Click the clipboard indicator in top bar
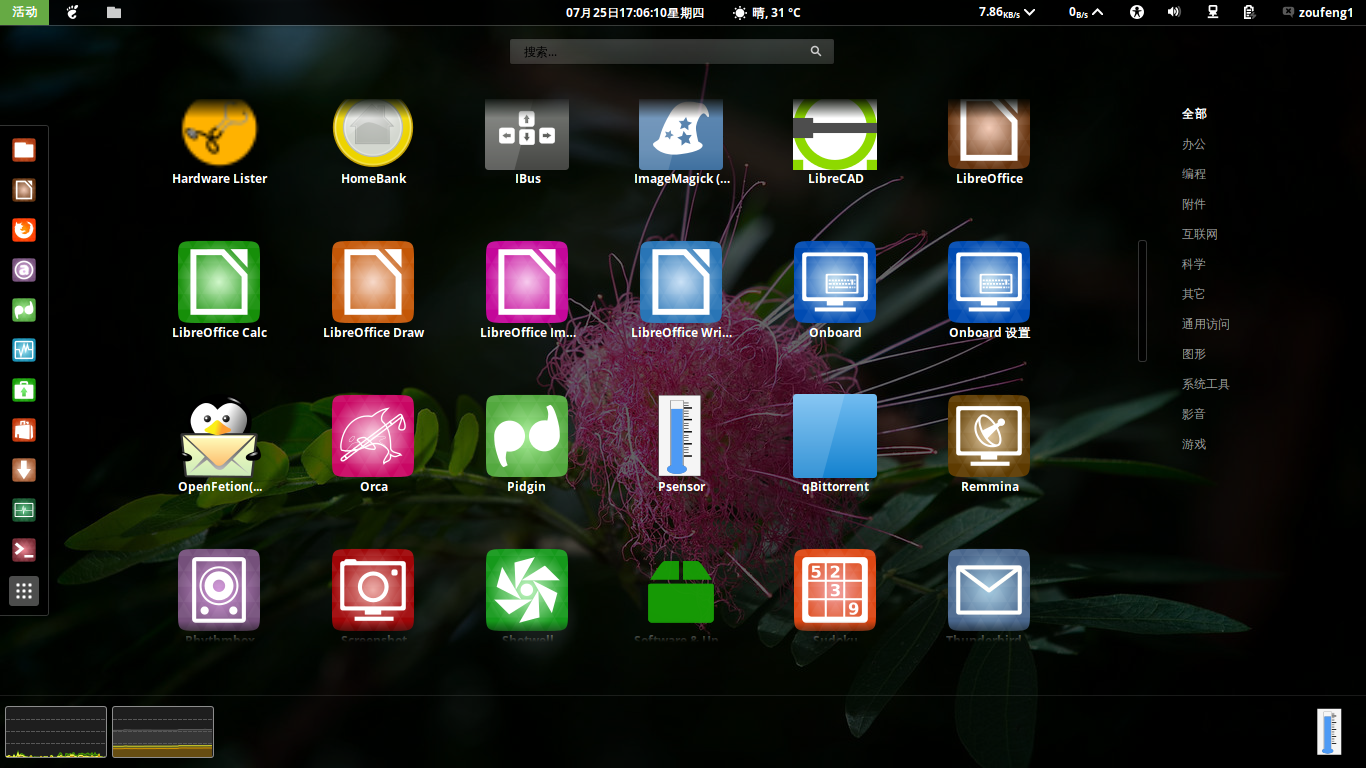 click(1249, 12)
